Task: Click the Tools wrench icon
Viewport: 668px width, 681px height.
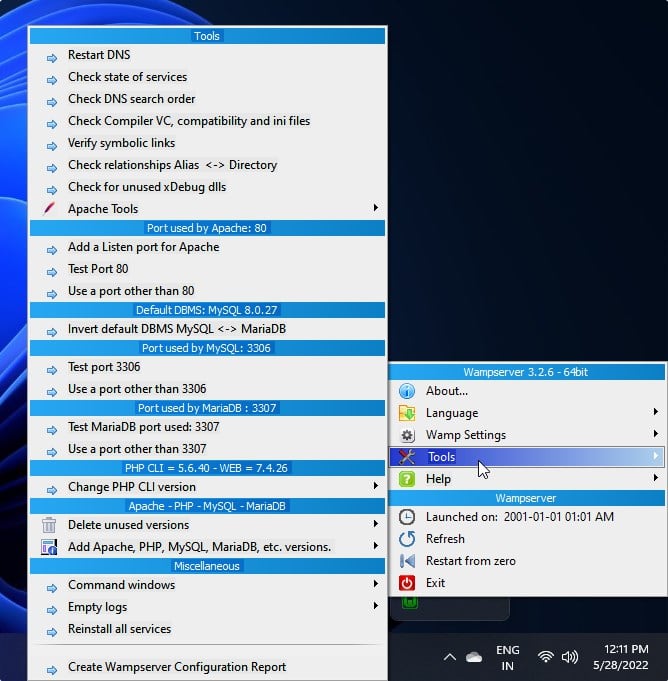Action: pyautogui.click(x=407, y=457)
